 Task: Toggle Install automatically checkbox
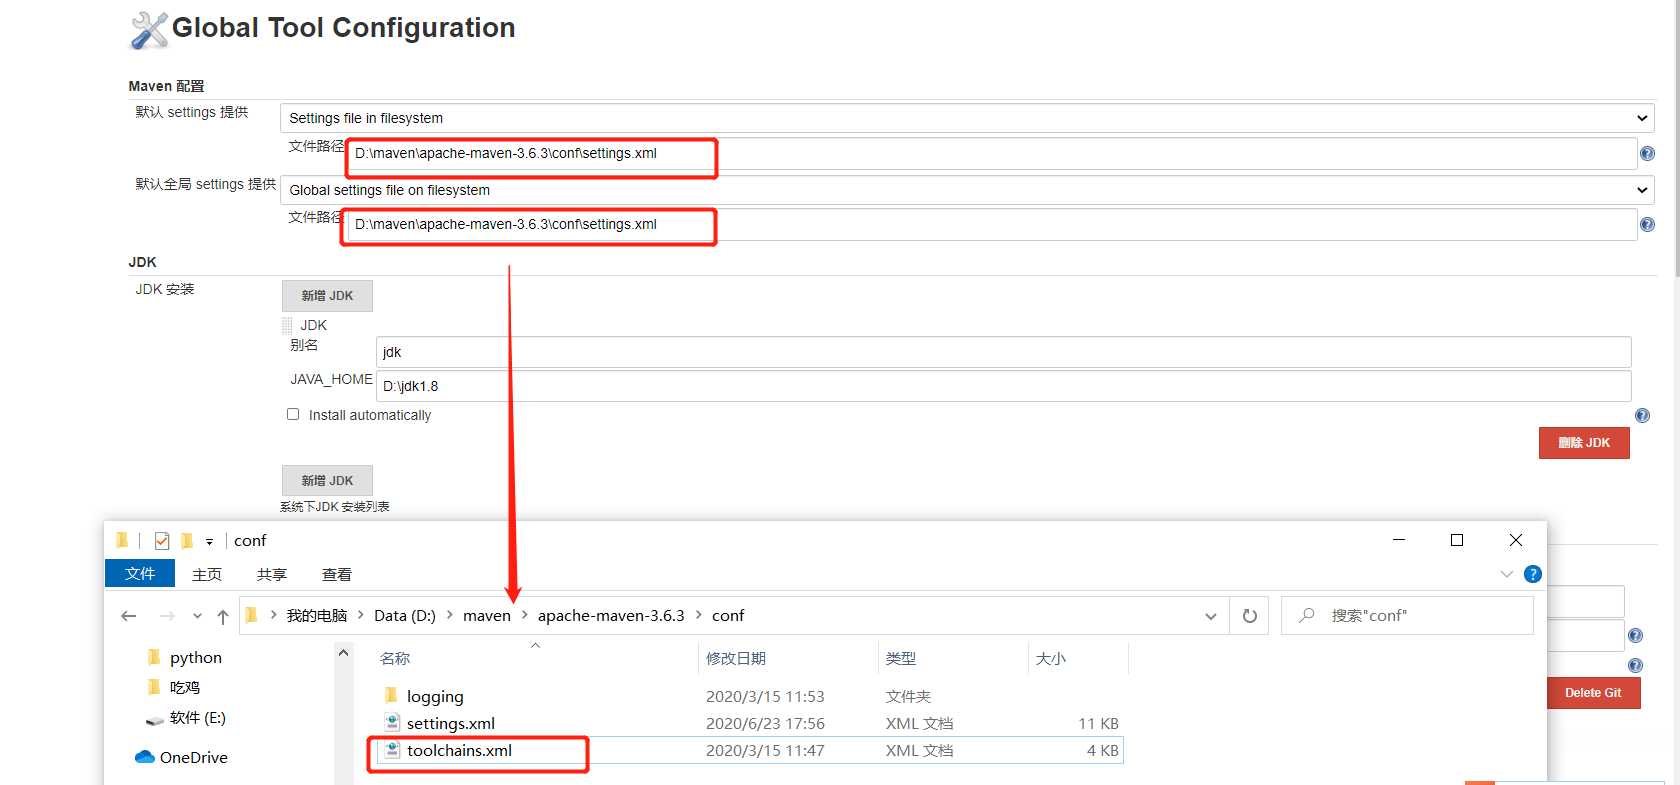pos(293,414)
